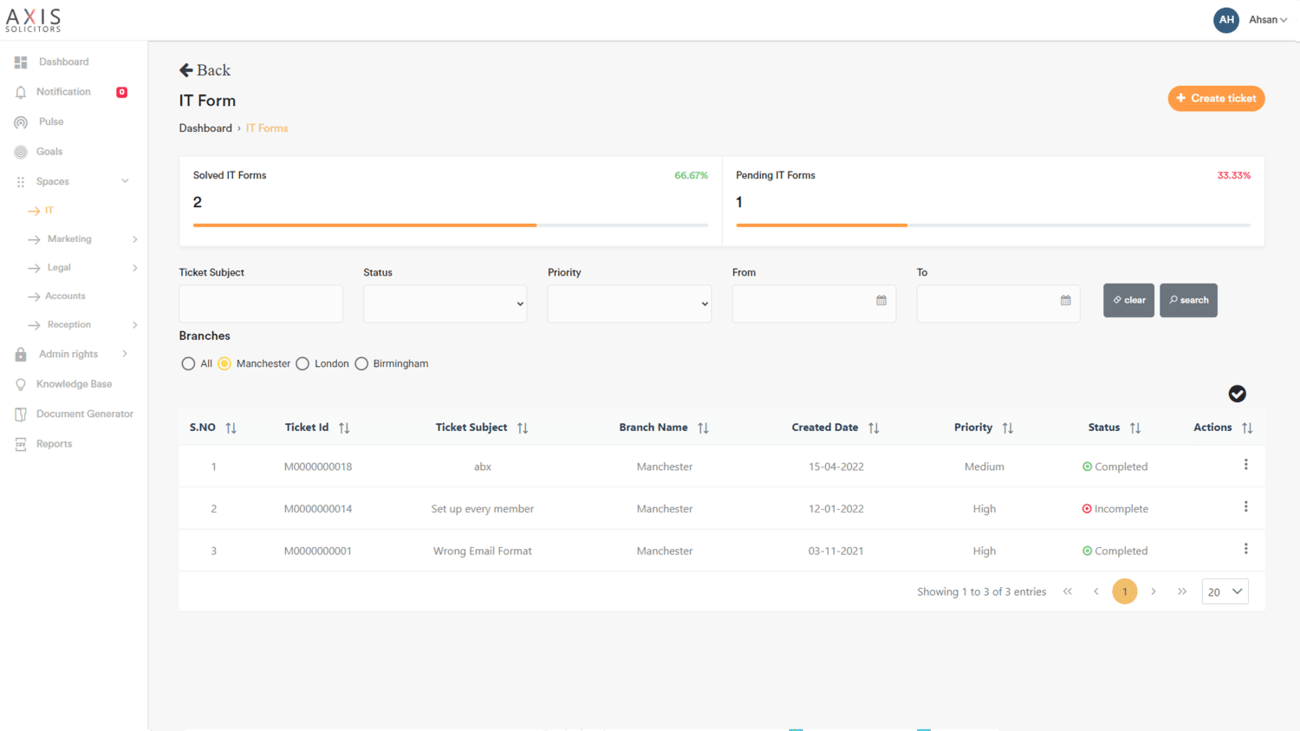
Task: Open actions menu for ticket M0000000018
Action: (1246, 465)
